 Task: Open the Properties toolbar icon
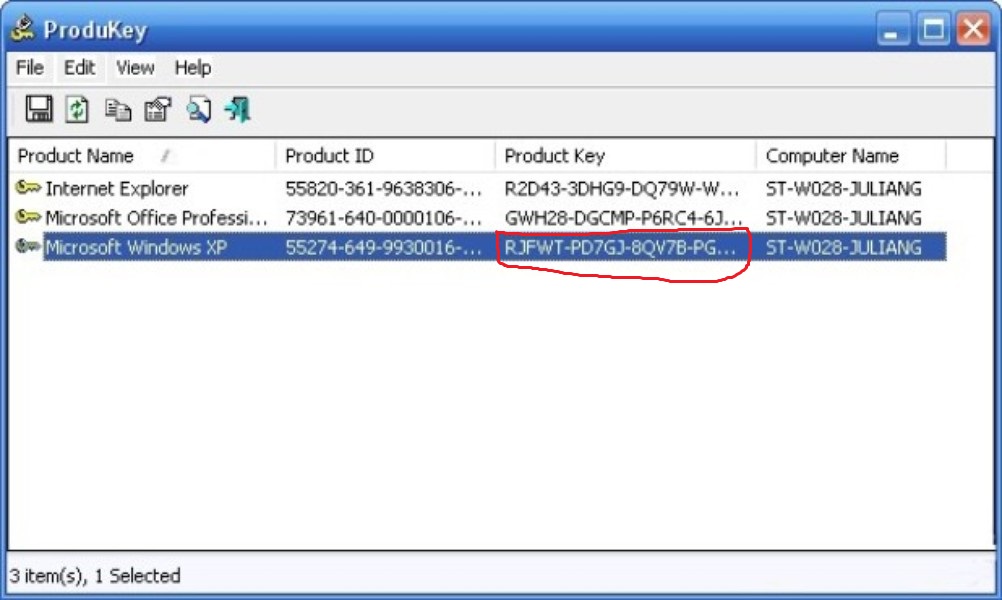click(x=158, y=109)
